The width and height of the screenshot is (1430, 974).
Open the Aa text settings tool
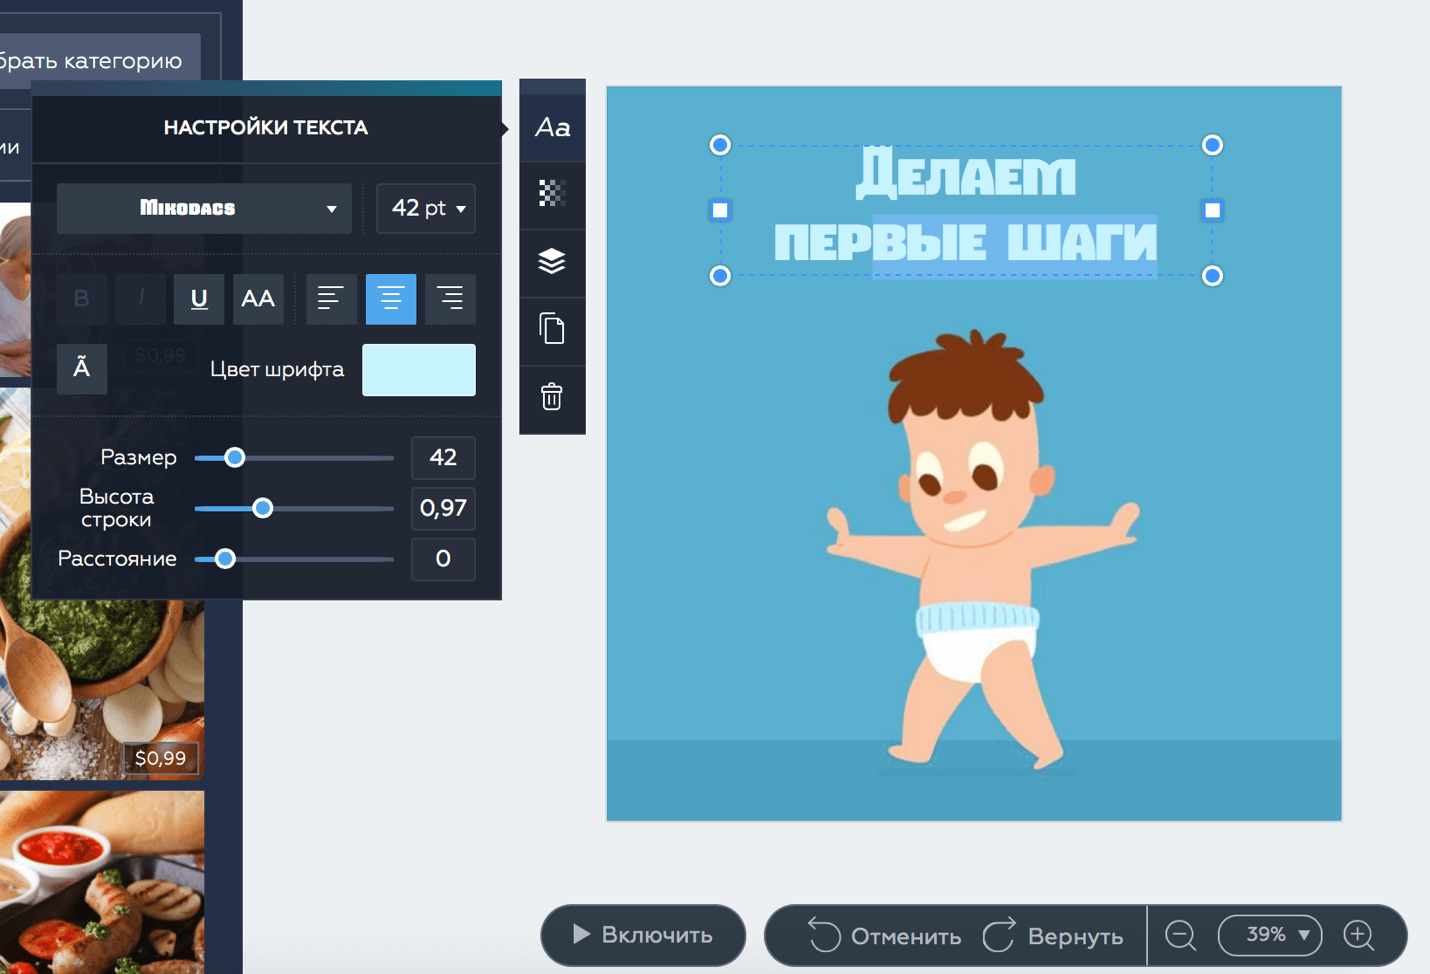(x=552, y=128)
